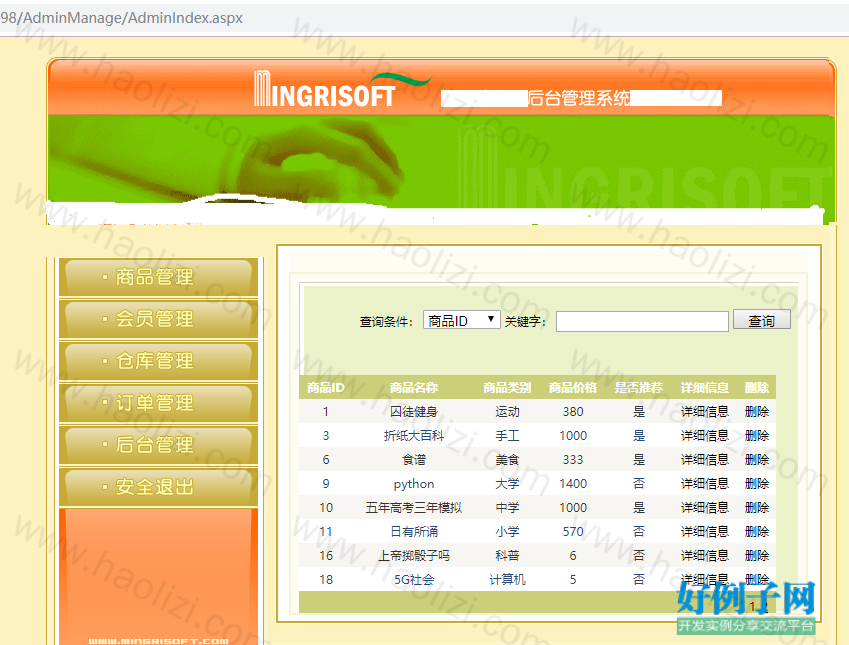Delete the 食谱 product row
The image size is (849, 645).
[756, 460]
